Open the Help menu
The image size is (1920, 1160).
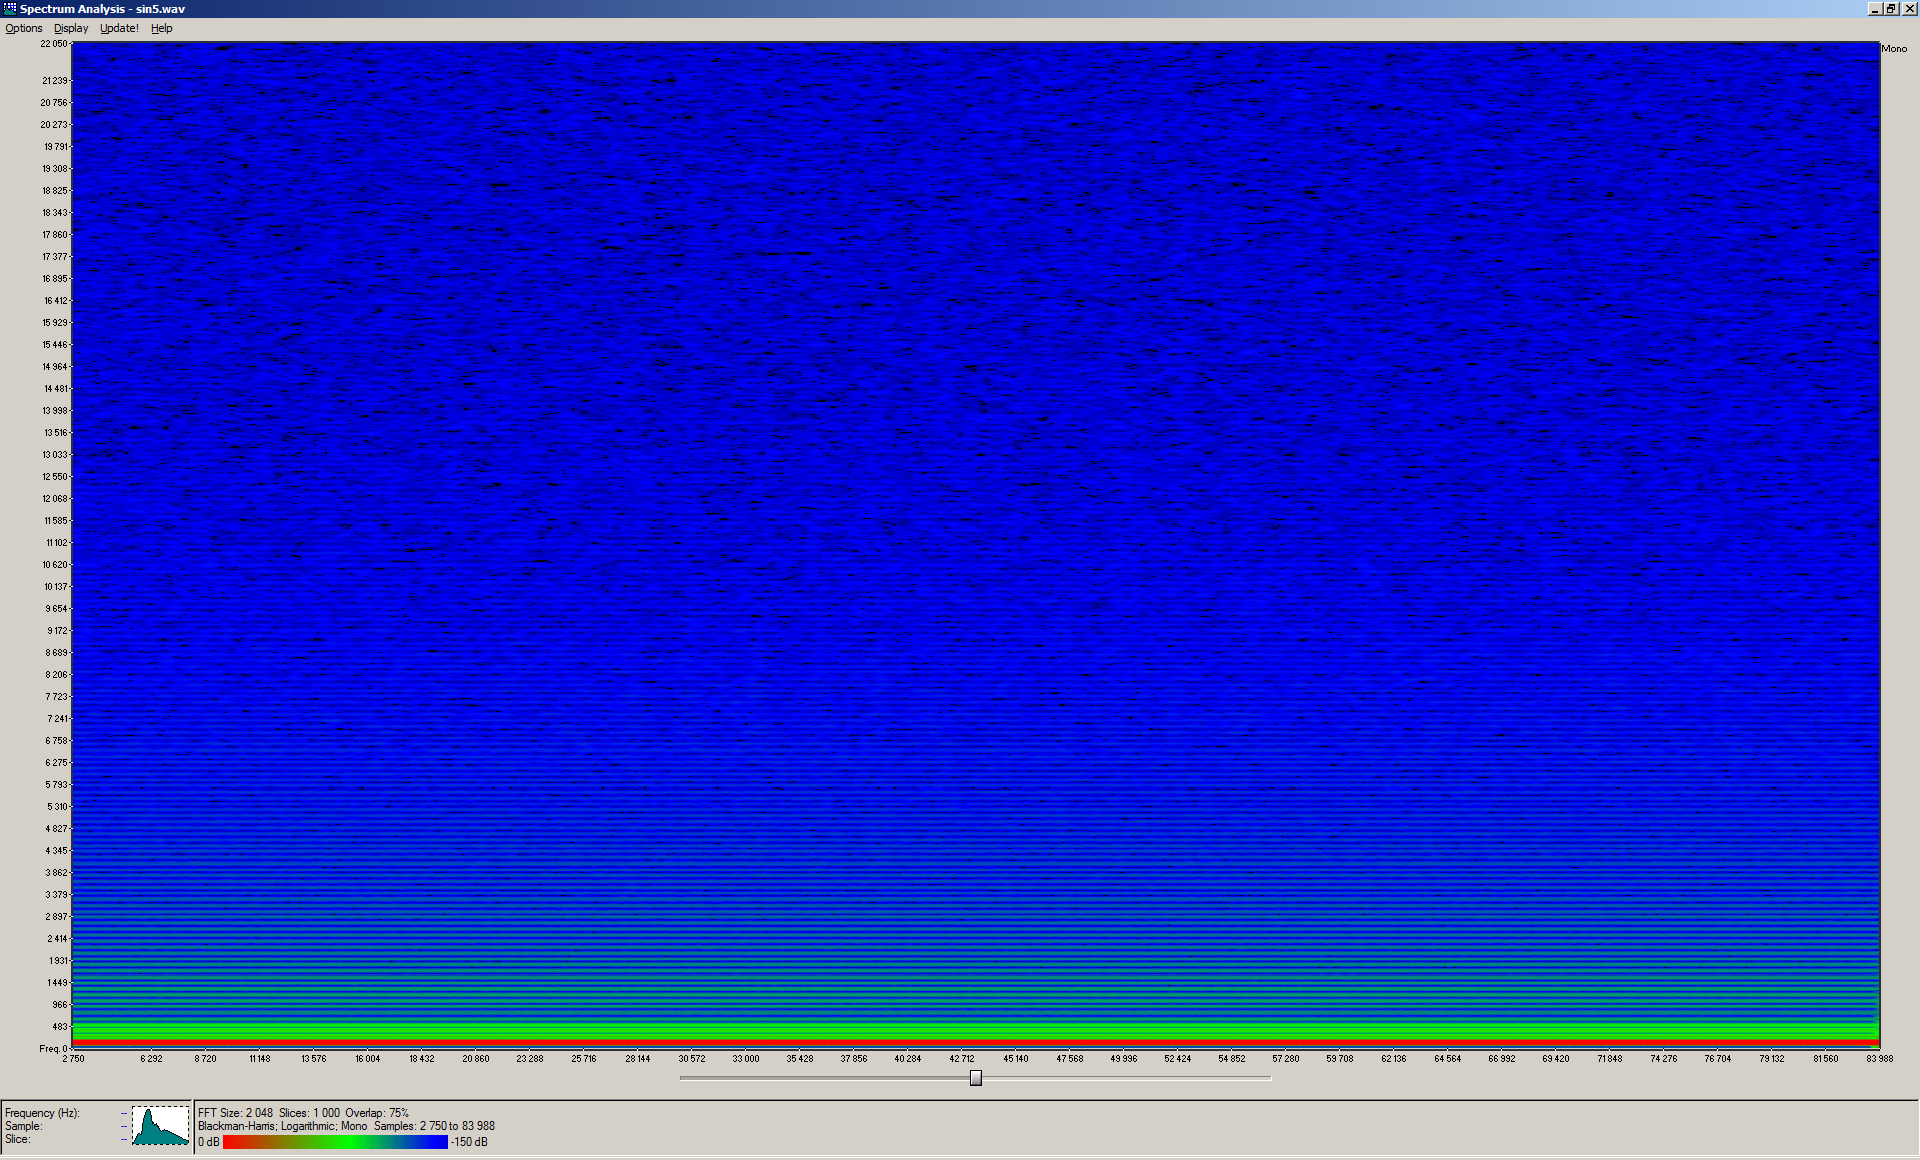point(162,28)
